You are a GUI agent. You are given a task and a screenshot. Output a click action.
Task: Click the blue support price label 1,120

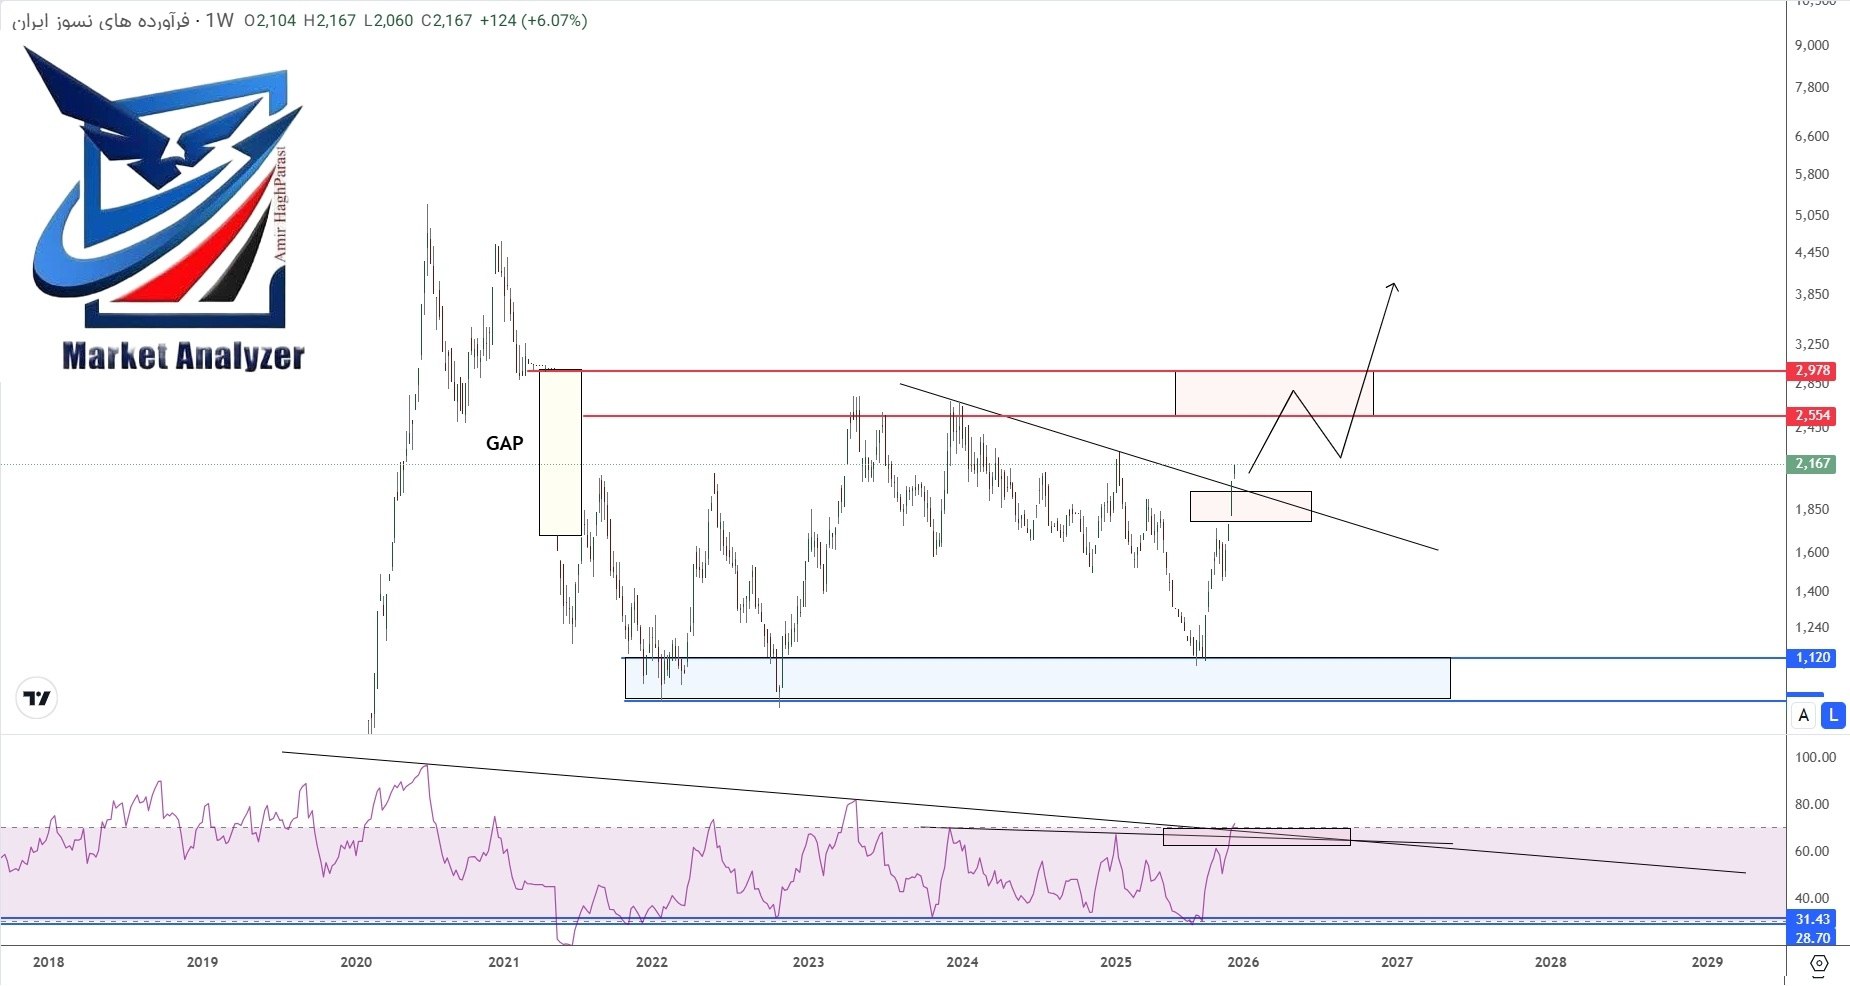(x=1813, y=658)
